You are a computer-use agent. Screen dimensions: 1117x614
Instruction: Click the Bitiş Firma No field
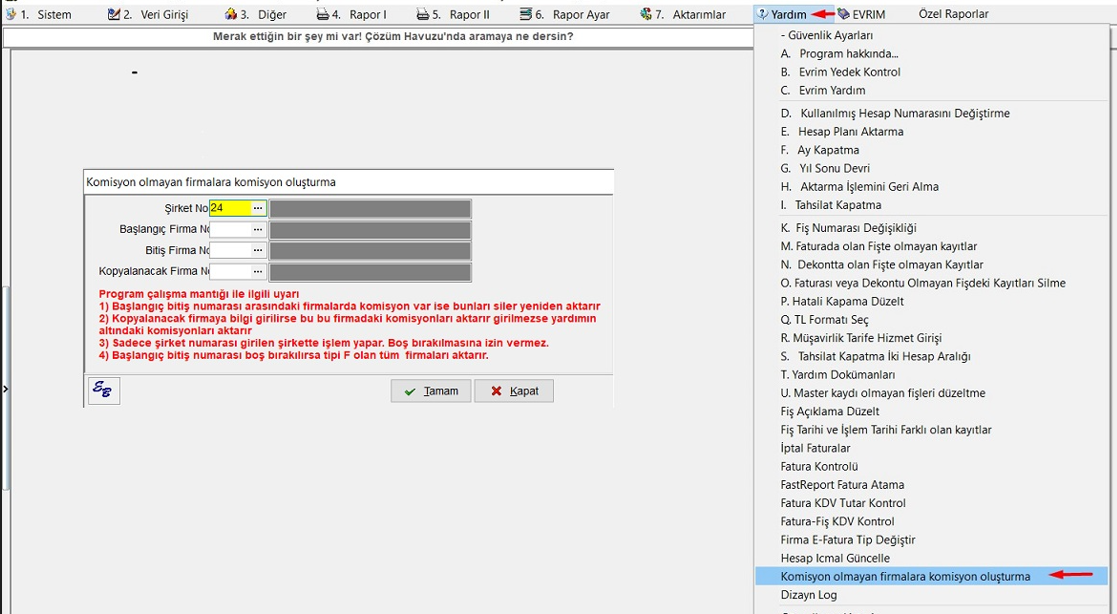pos(229,250)
